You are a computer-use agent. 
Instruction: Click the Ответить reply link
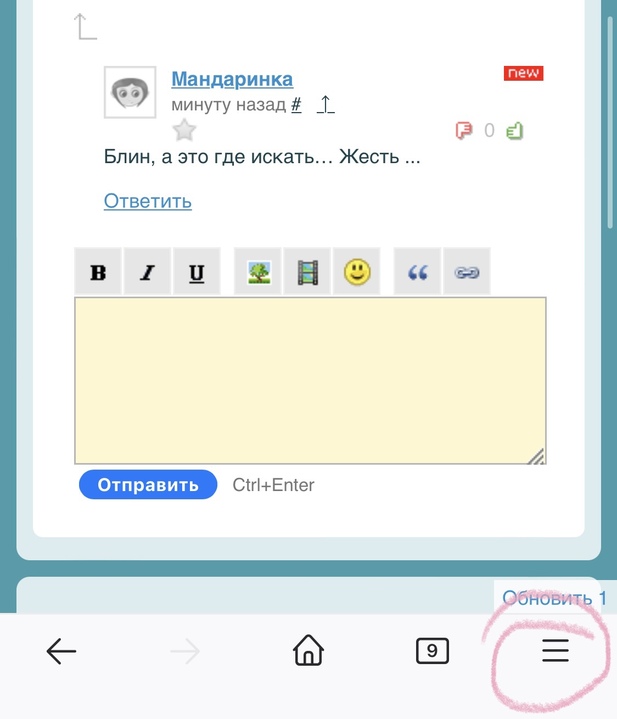point(148,201)
